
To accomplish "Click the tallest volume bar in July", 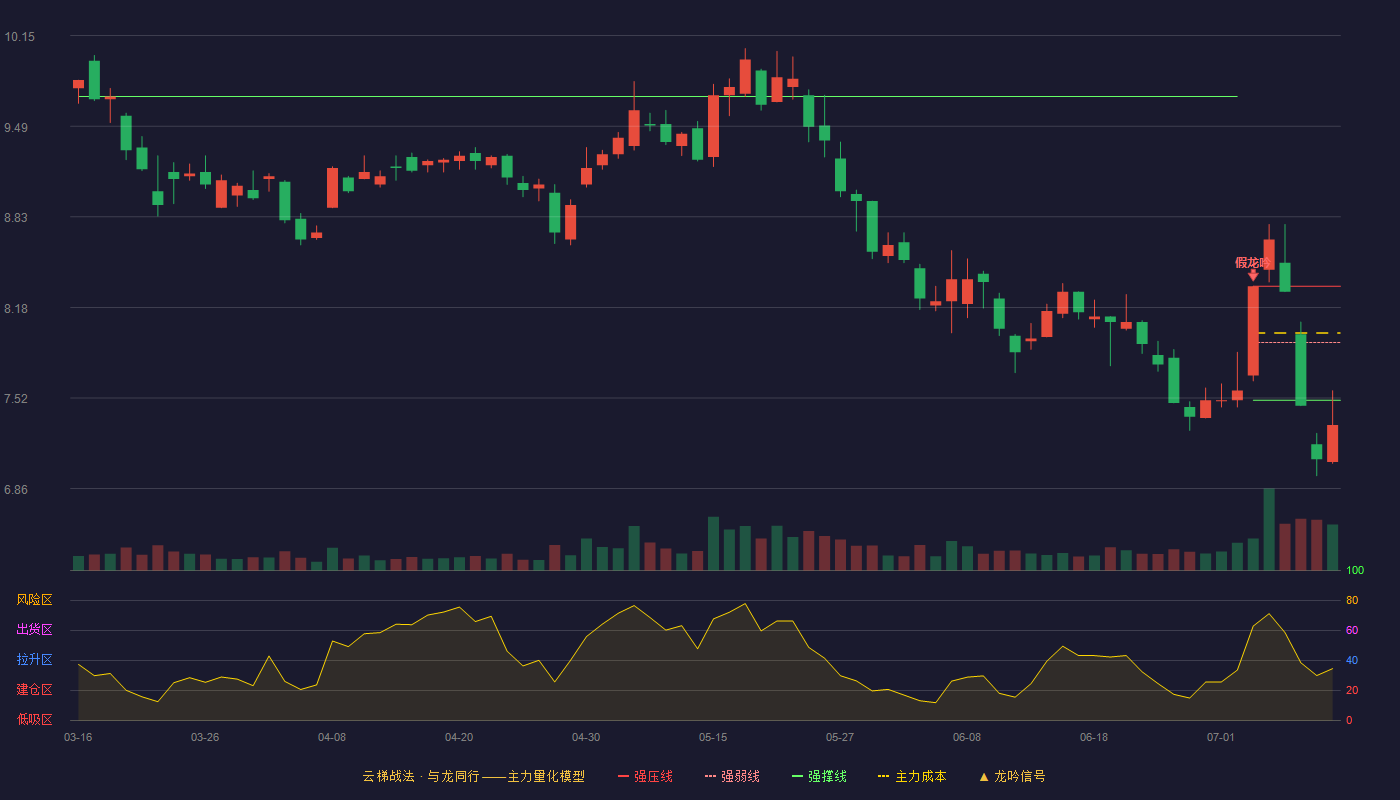I will point(1269,529).
